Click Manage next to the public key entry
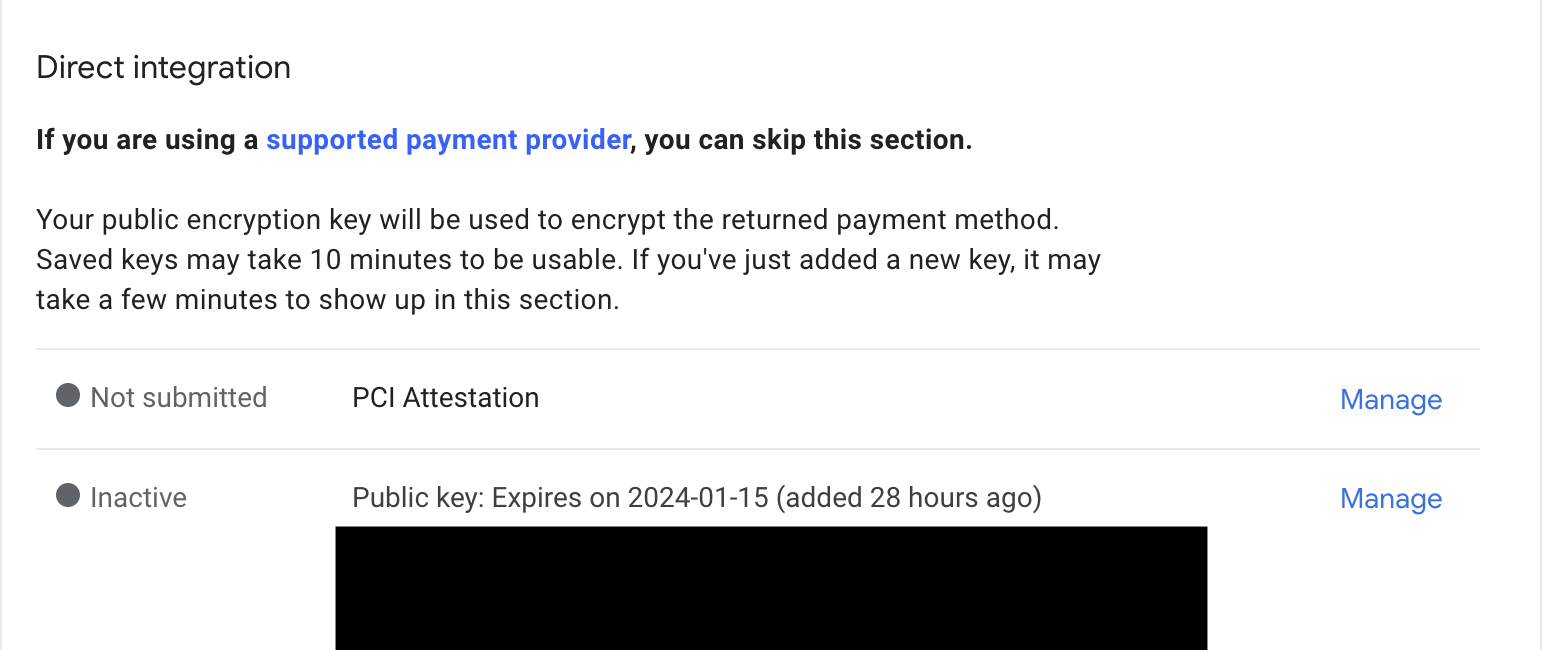 click(x=1390, y=498)
